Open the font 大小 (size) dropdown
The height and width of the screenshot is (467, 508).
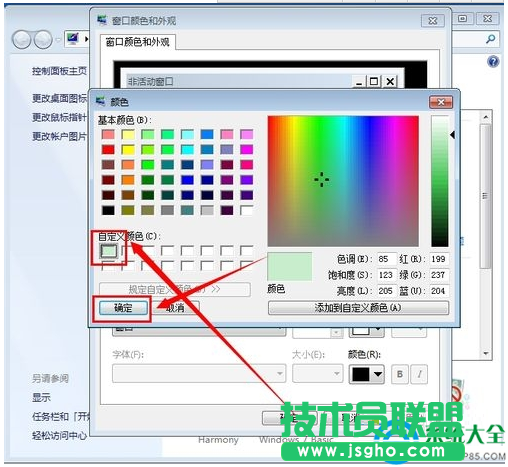317,374
